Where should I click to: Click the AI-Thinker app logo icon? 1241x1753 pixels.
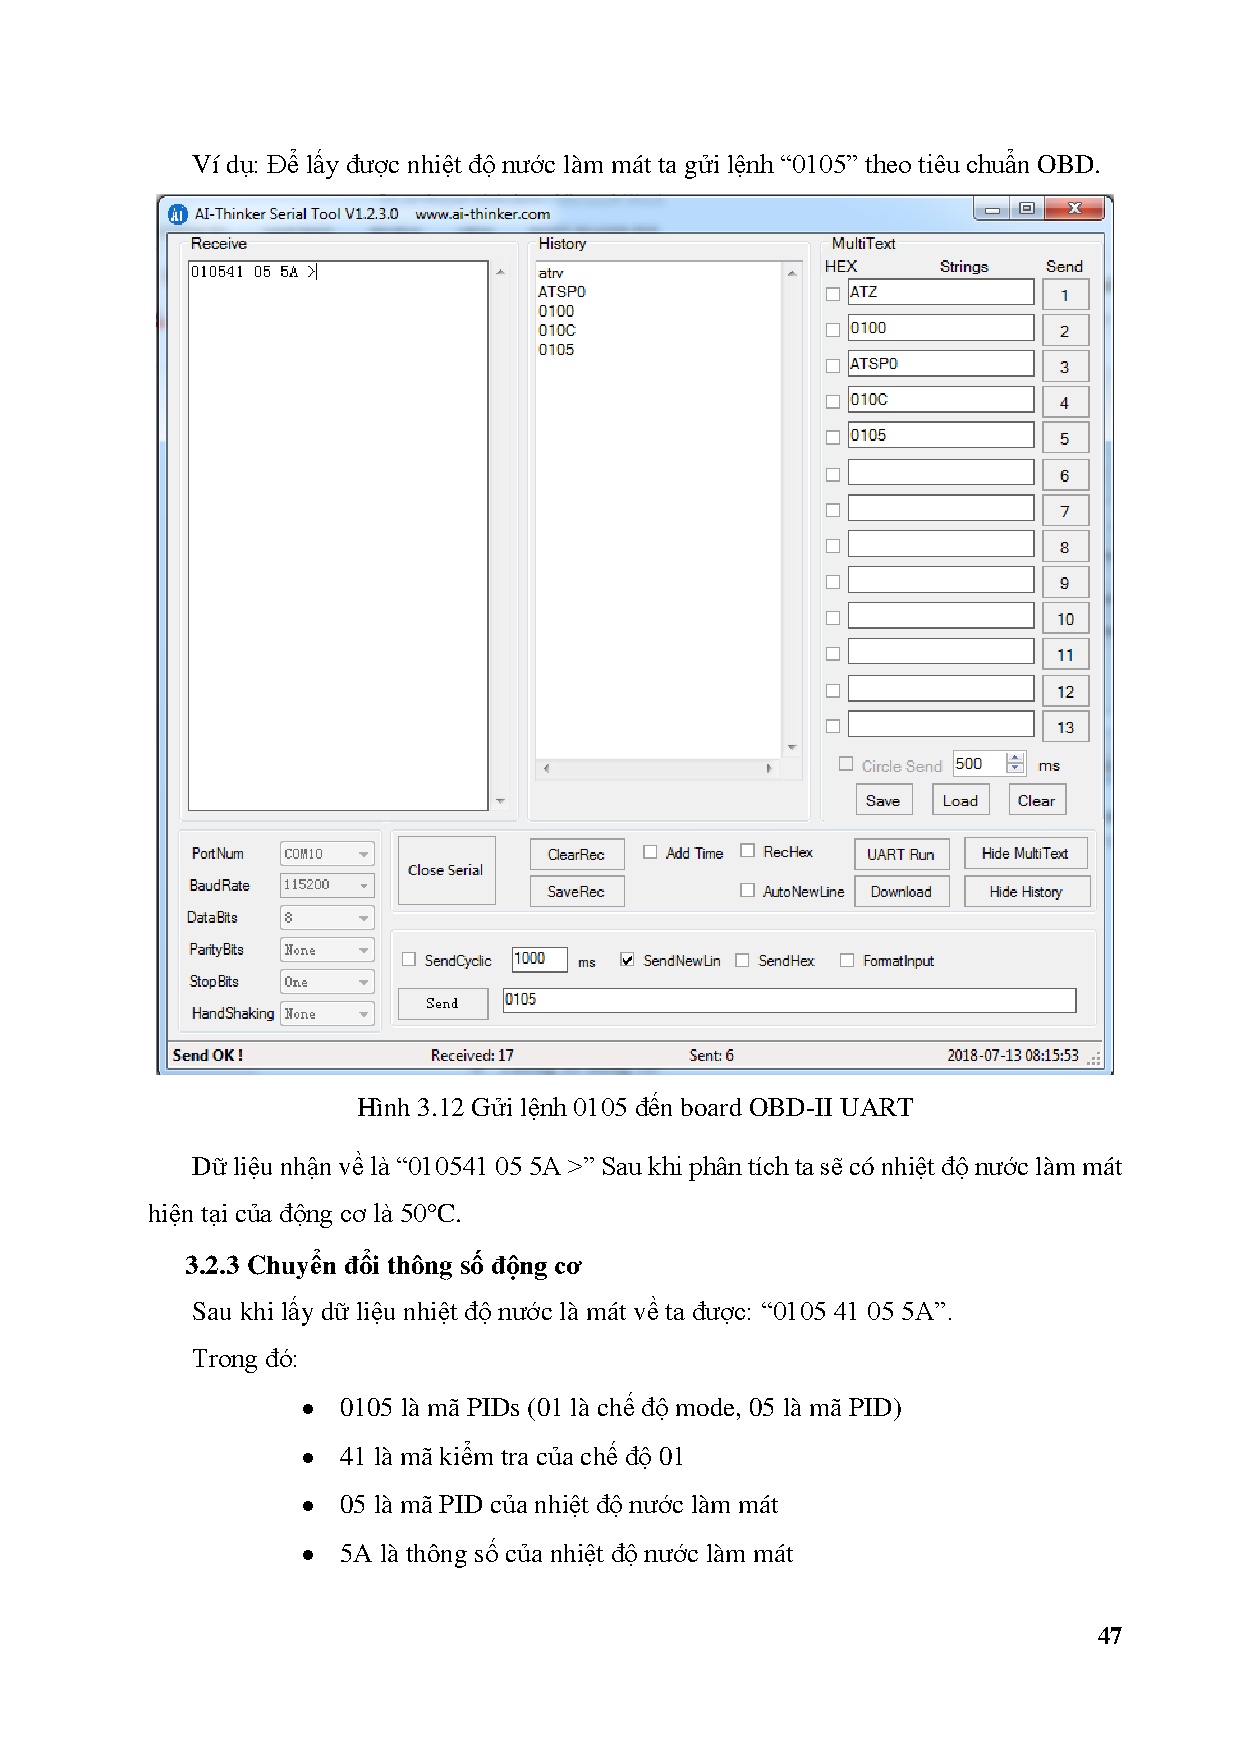click(178, 214)
